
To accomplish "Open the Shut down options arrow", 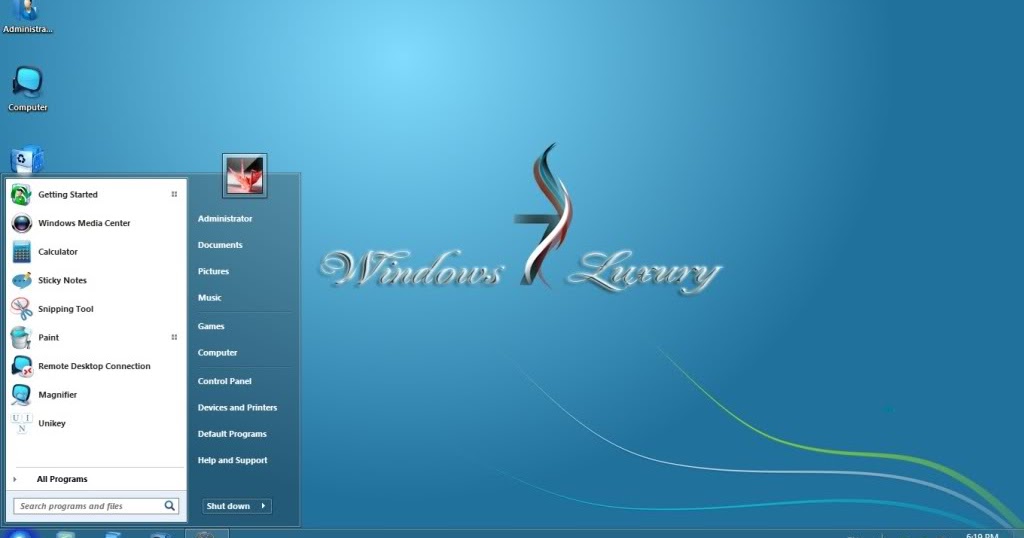I will [x=263, y=506].
